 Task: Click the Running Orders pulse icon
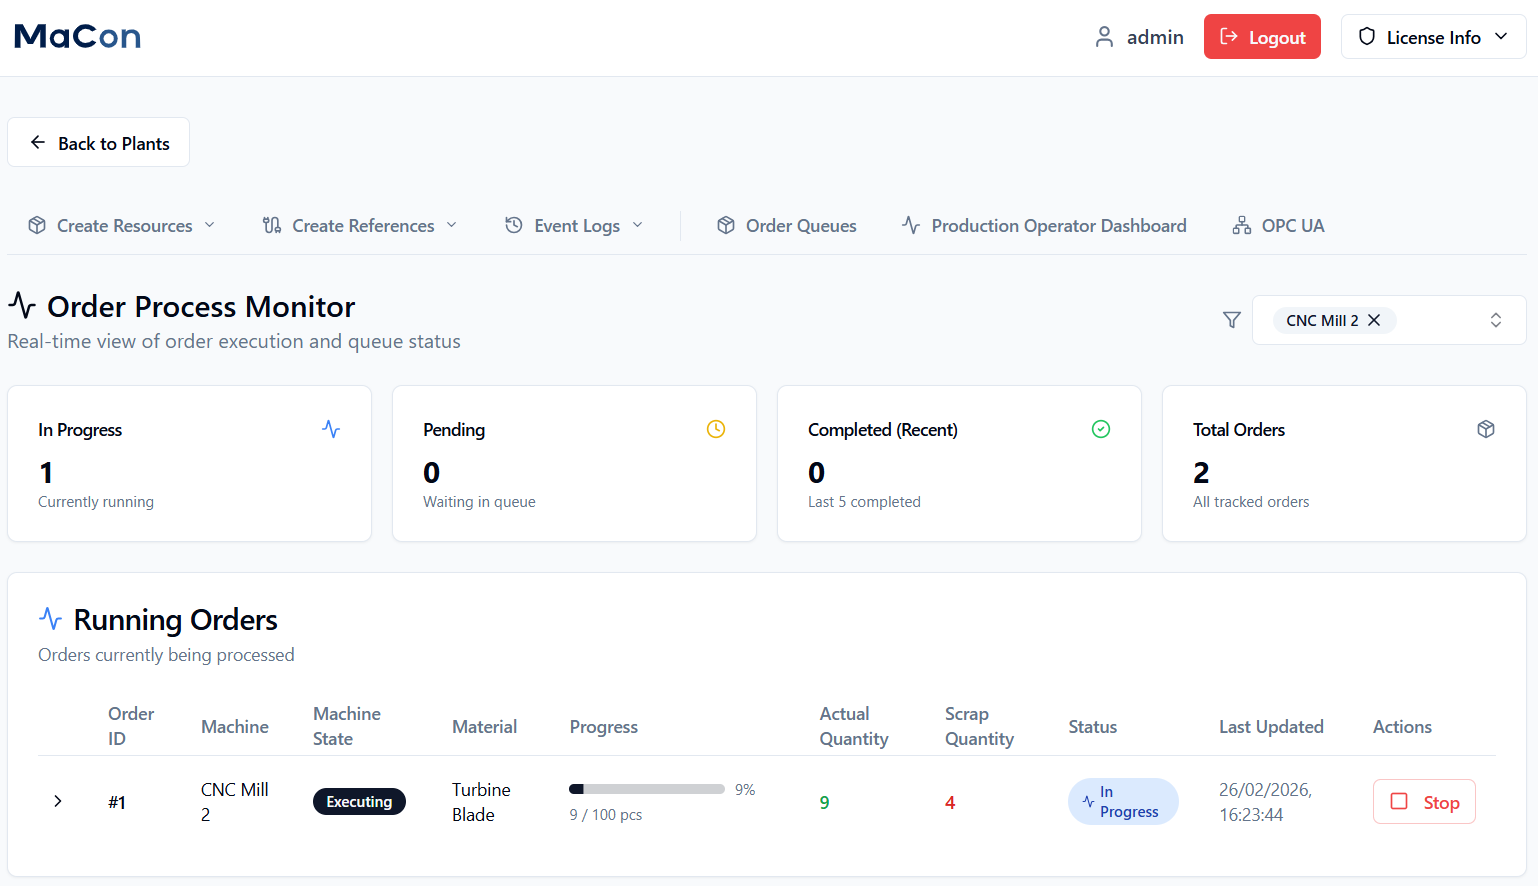[x=50, y=619]
